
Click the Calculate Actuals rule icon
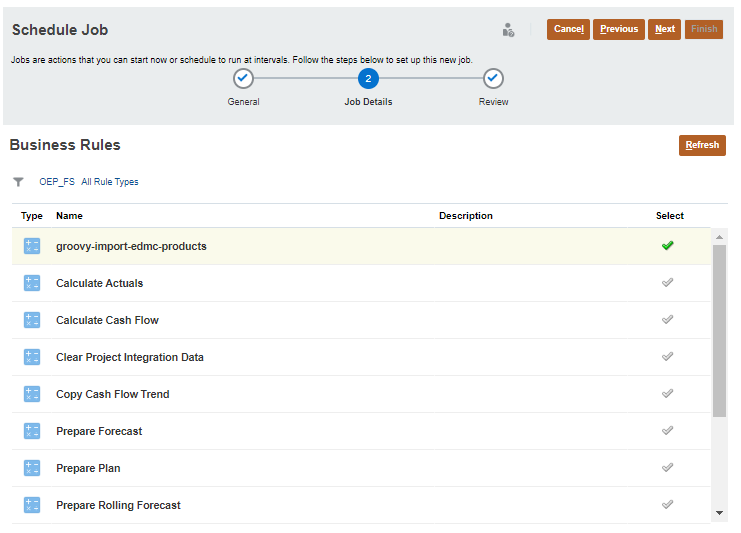coord(32,283)
